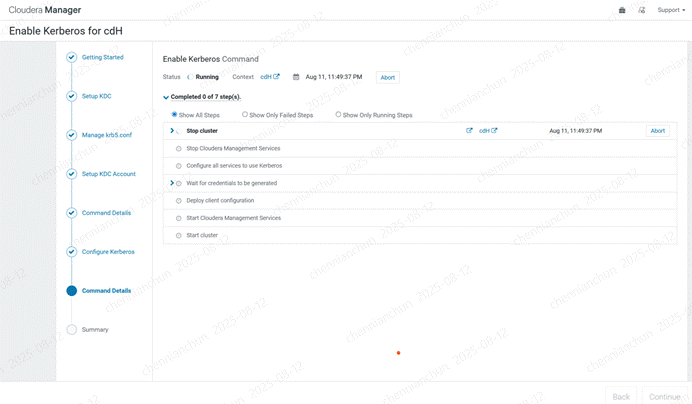Collapse the Completed 0 of 7 steps section
Viewport: 692px width, 404px height.
[166, 97]
